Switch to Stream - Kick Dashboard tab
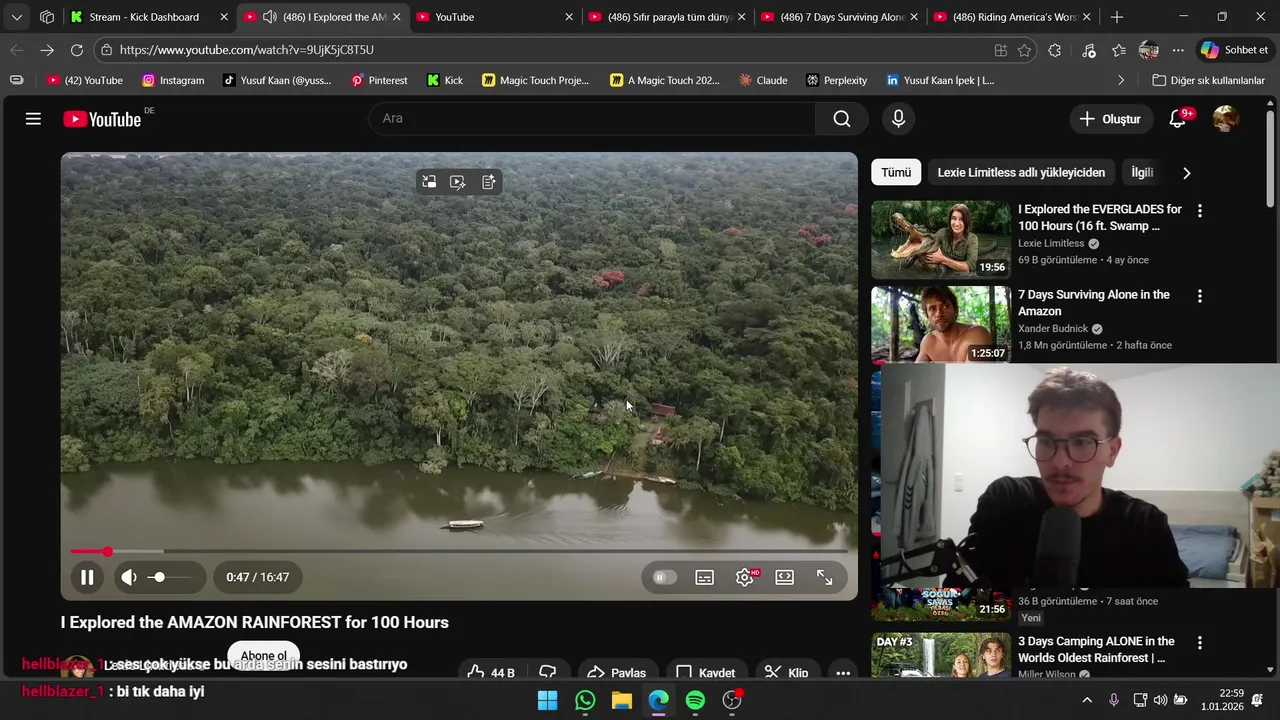Image resolution: width=1280 pixels, height=720 pixels. click(148, 17)
